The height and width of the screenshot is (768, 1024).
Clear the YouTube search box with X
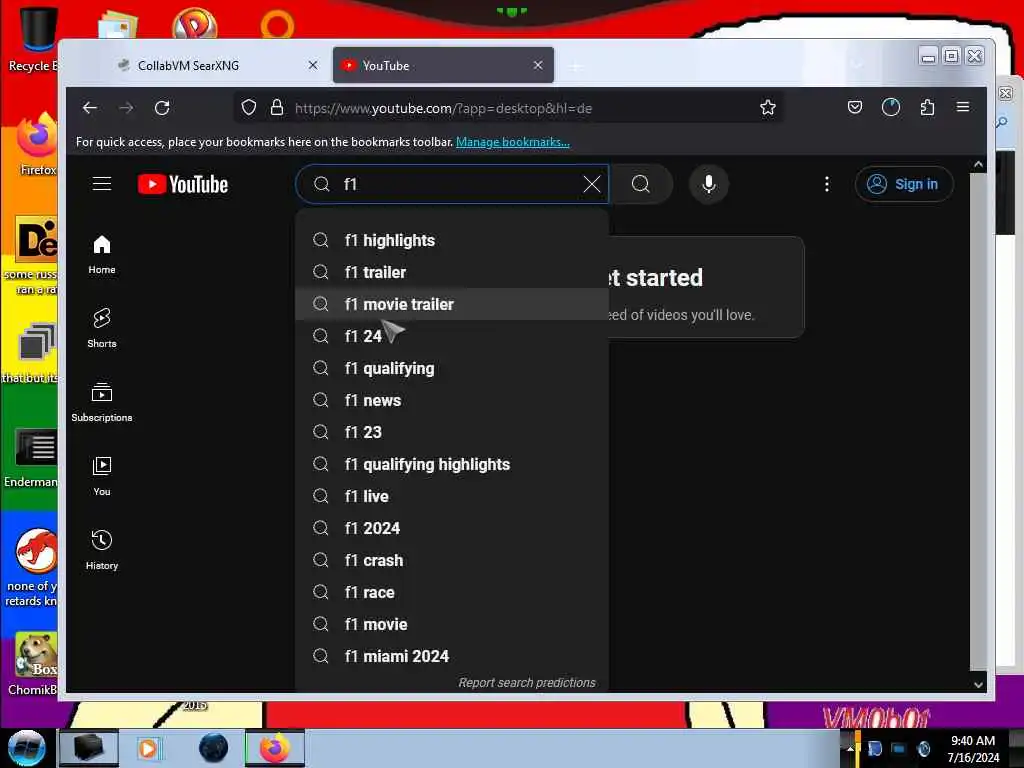(592, 184)
